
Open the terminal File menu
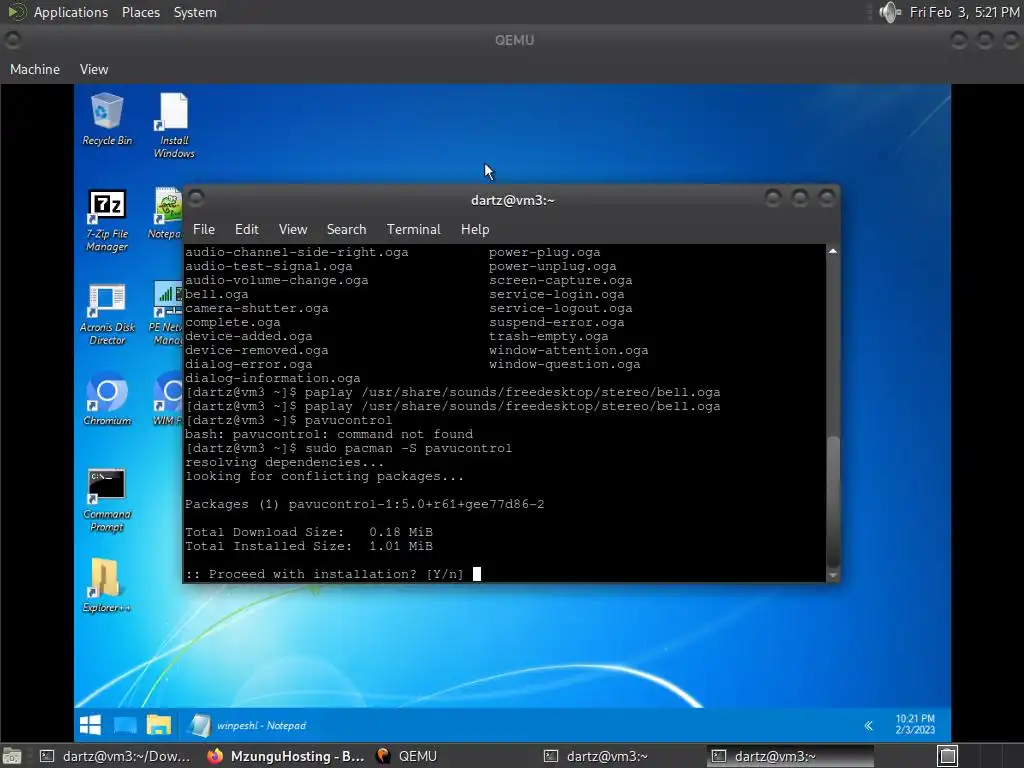pos(204,229)
